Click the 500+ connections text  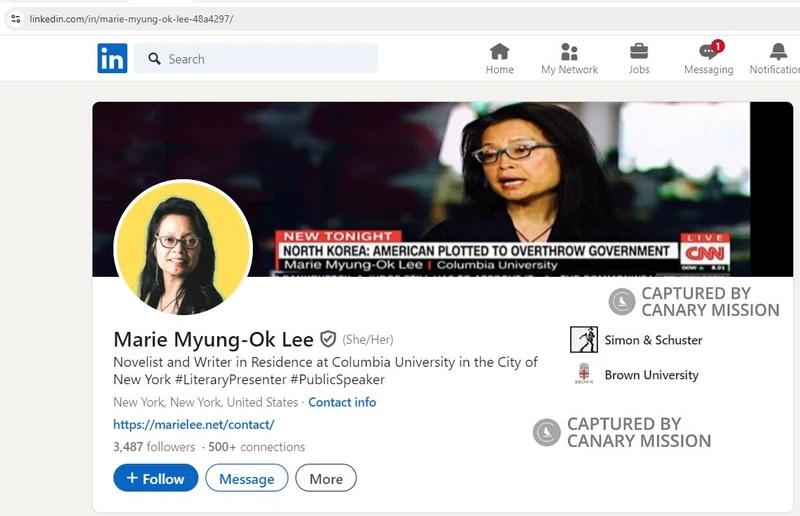click(257, 447)
